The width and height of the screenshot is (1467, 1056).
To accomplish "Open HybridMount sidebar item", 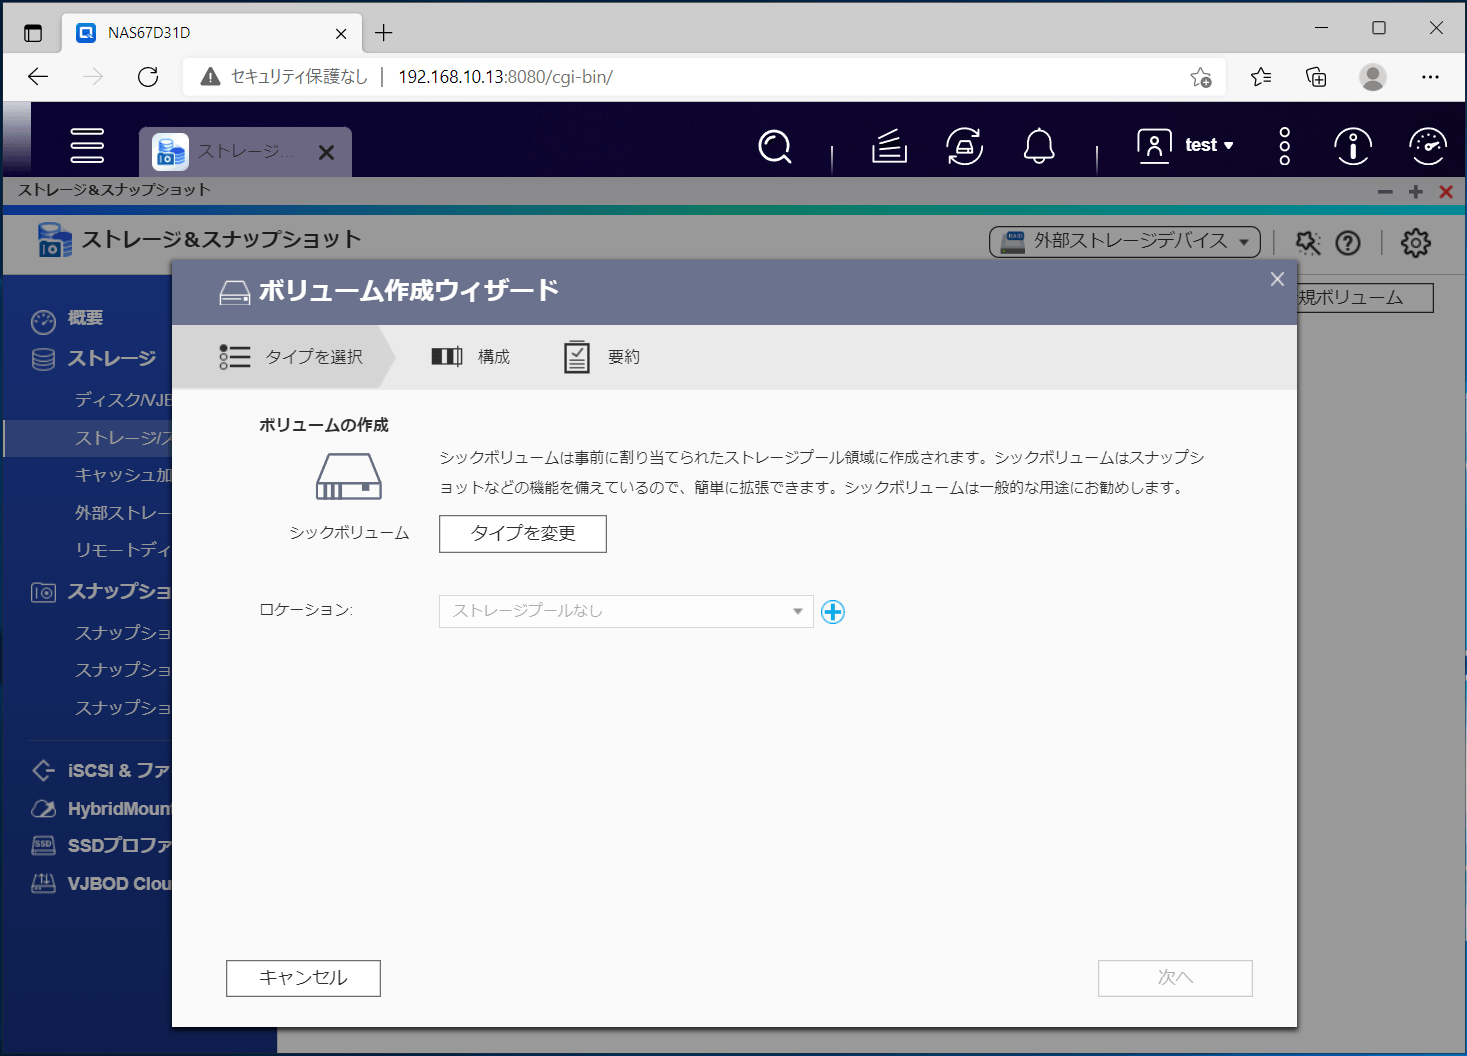I will click(100, 809).
